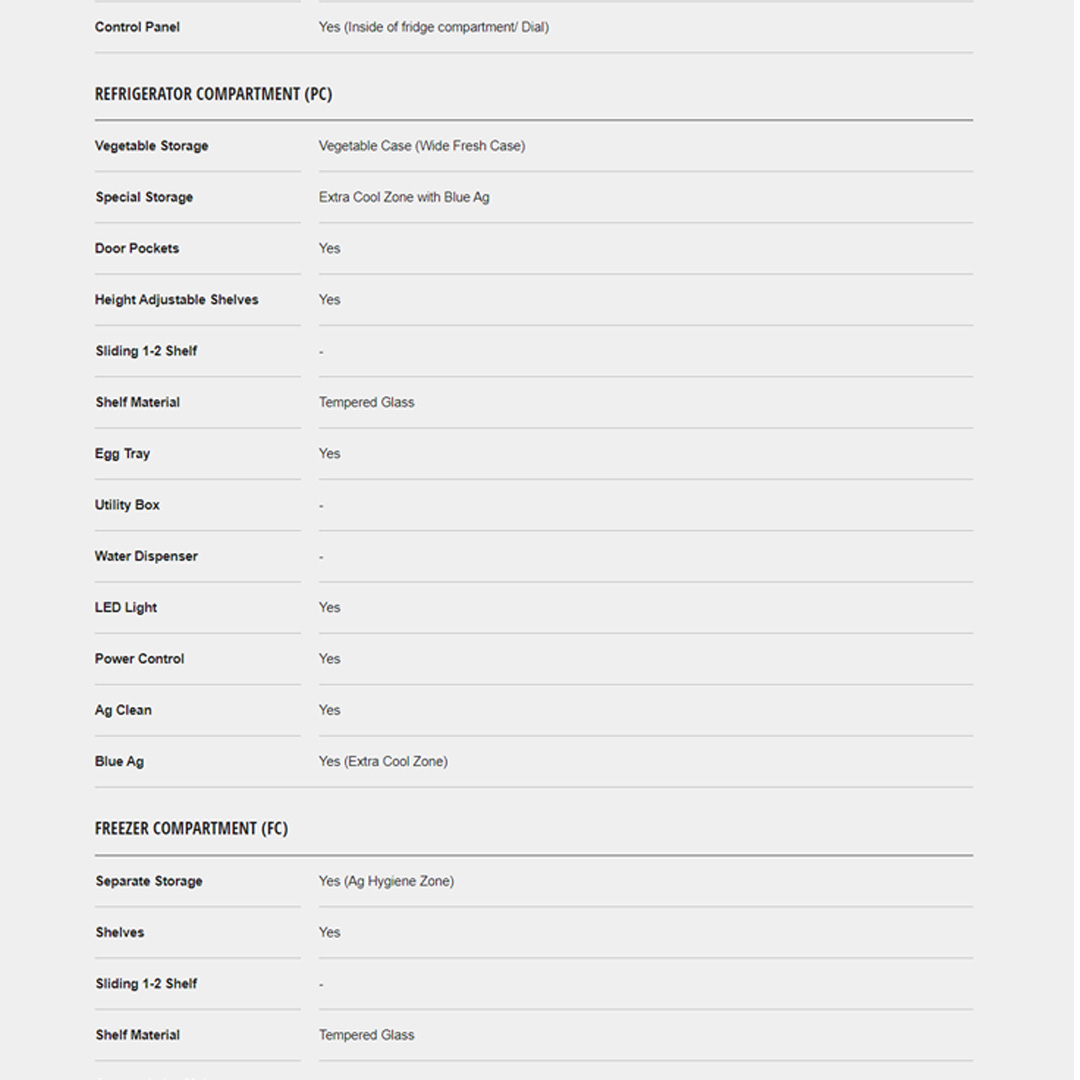Image resolution: width=1080 pixels, height=1080 pixels.
Task: Select the Control Panel row label
Action: point(137,27)
